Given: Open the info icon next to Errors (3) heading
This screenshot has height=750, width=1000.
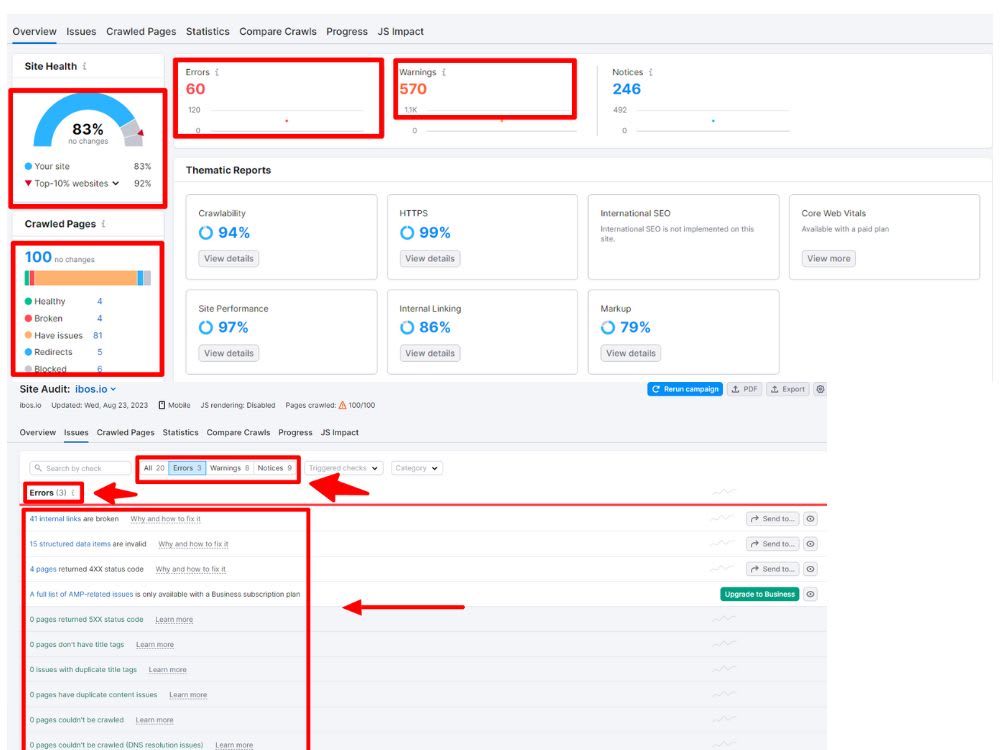Looking at the screenshot, I should [x=73, y=493].
